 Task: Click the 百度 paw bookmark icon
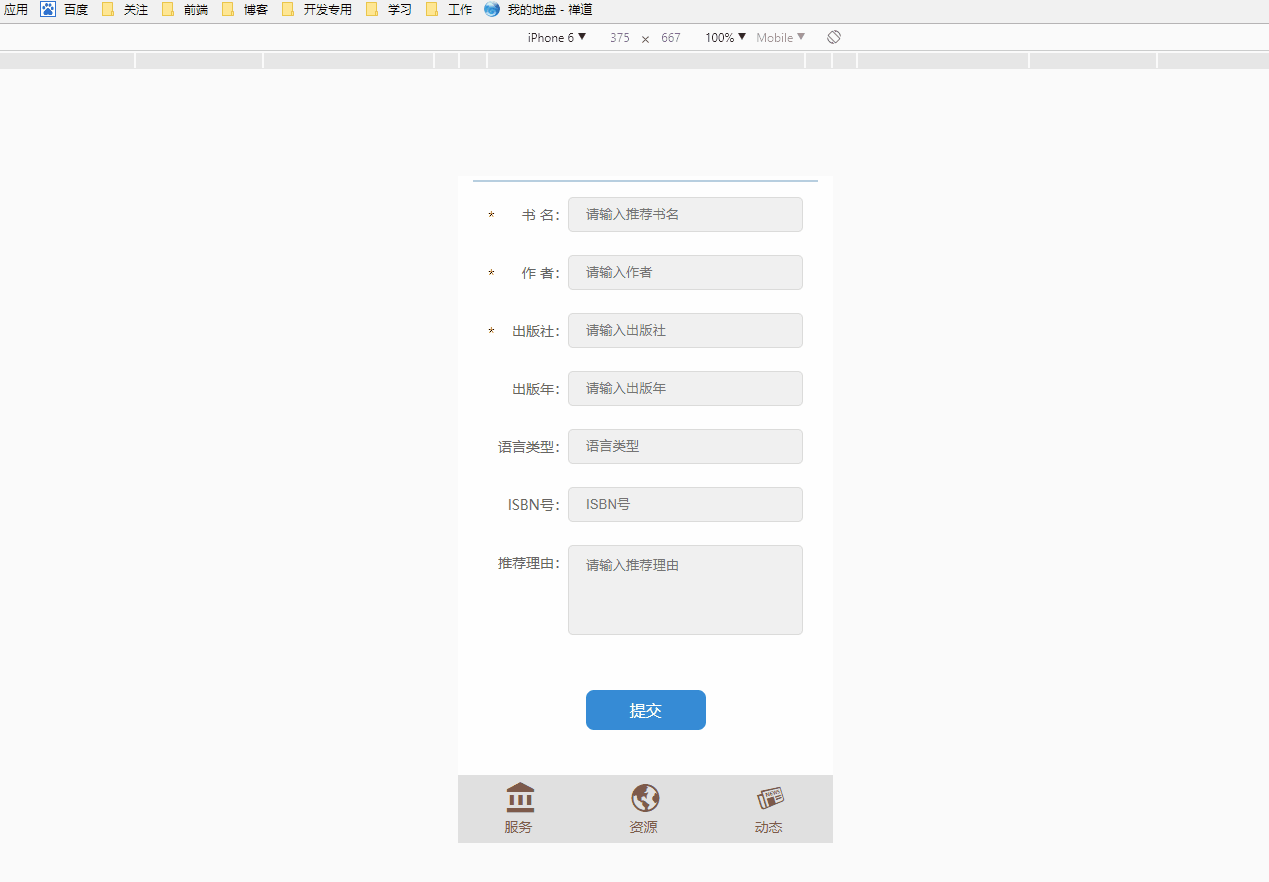pos(48,9)
